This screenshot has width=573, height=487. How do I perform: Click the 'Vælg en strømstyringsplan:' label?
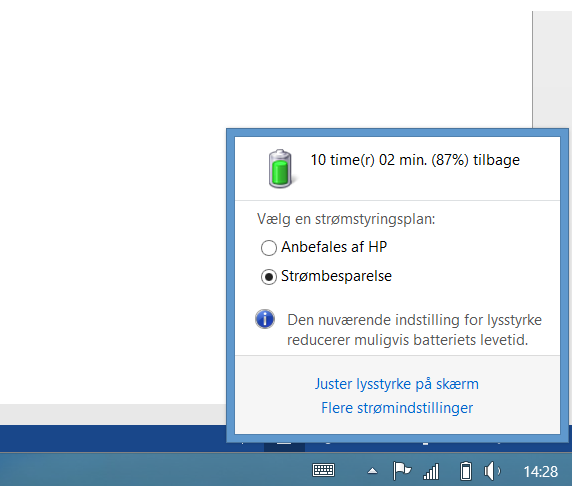[346, 219]
